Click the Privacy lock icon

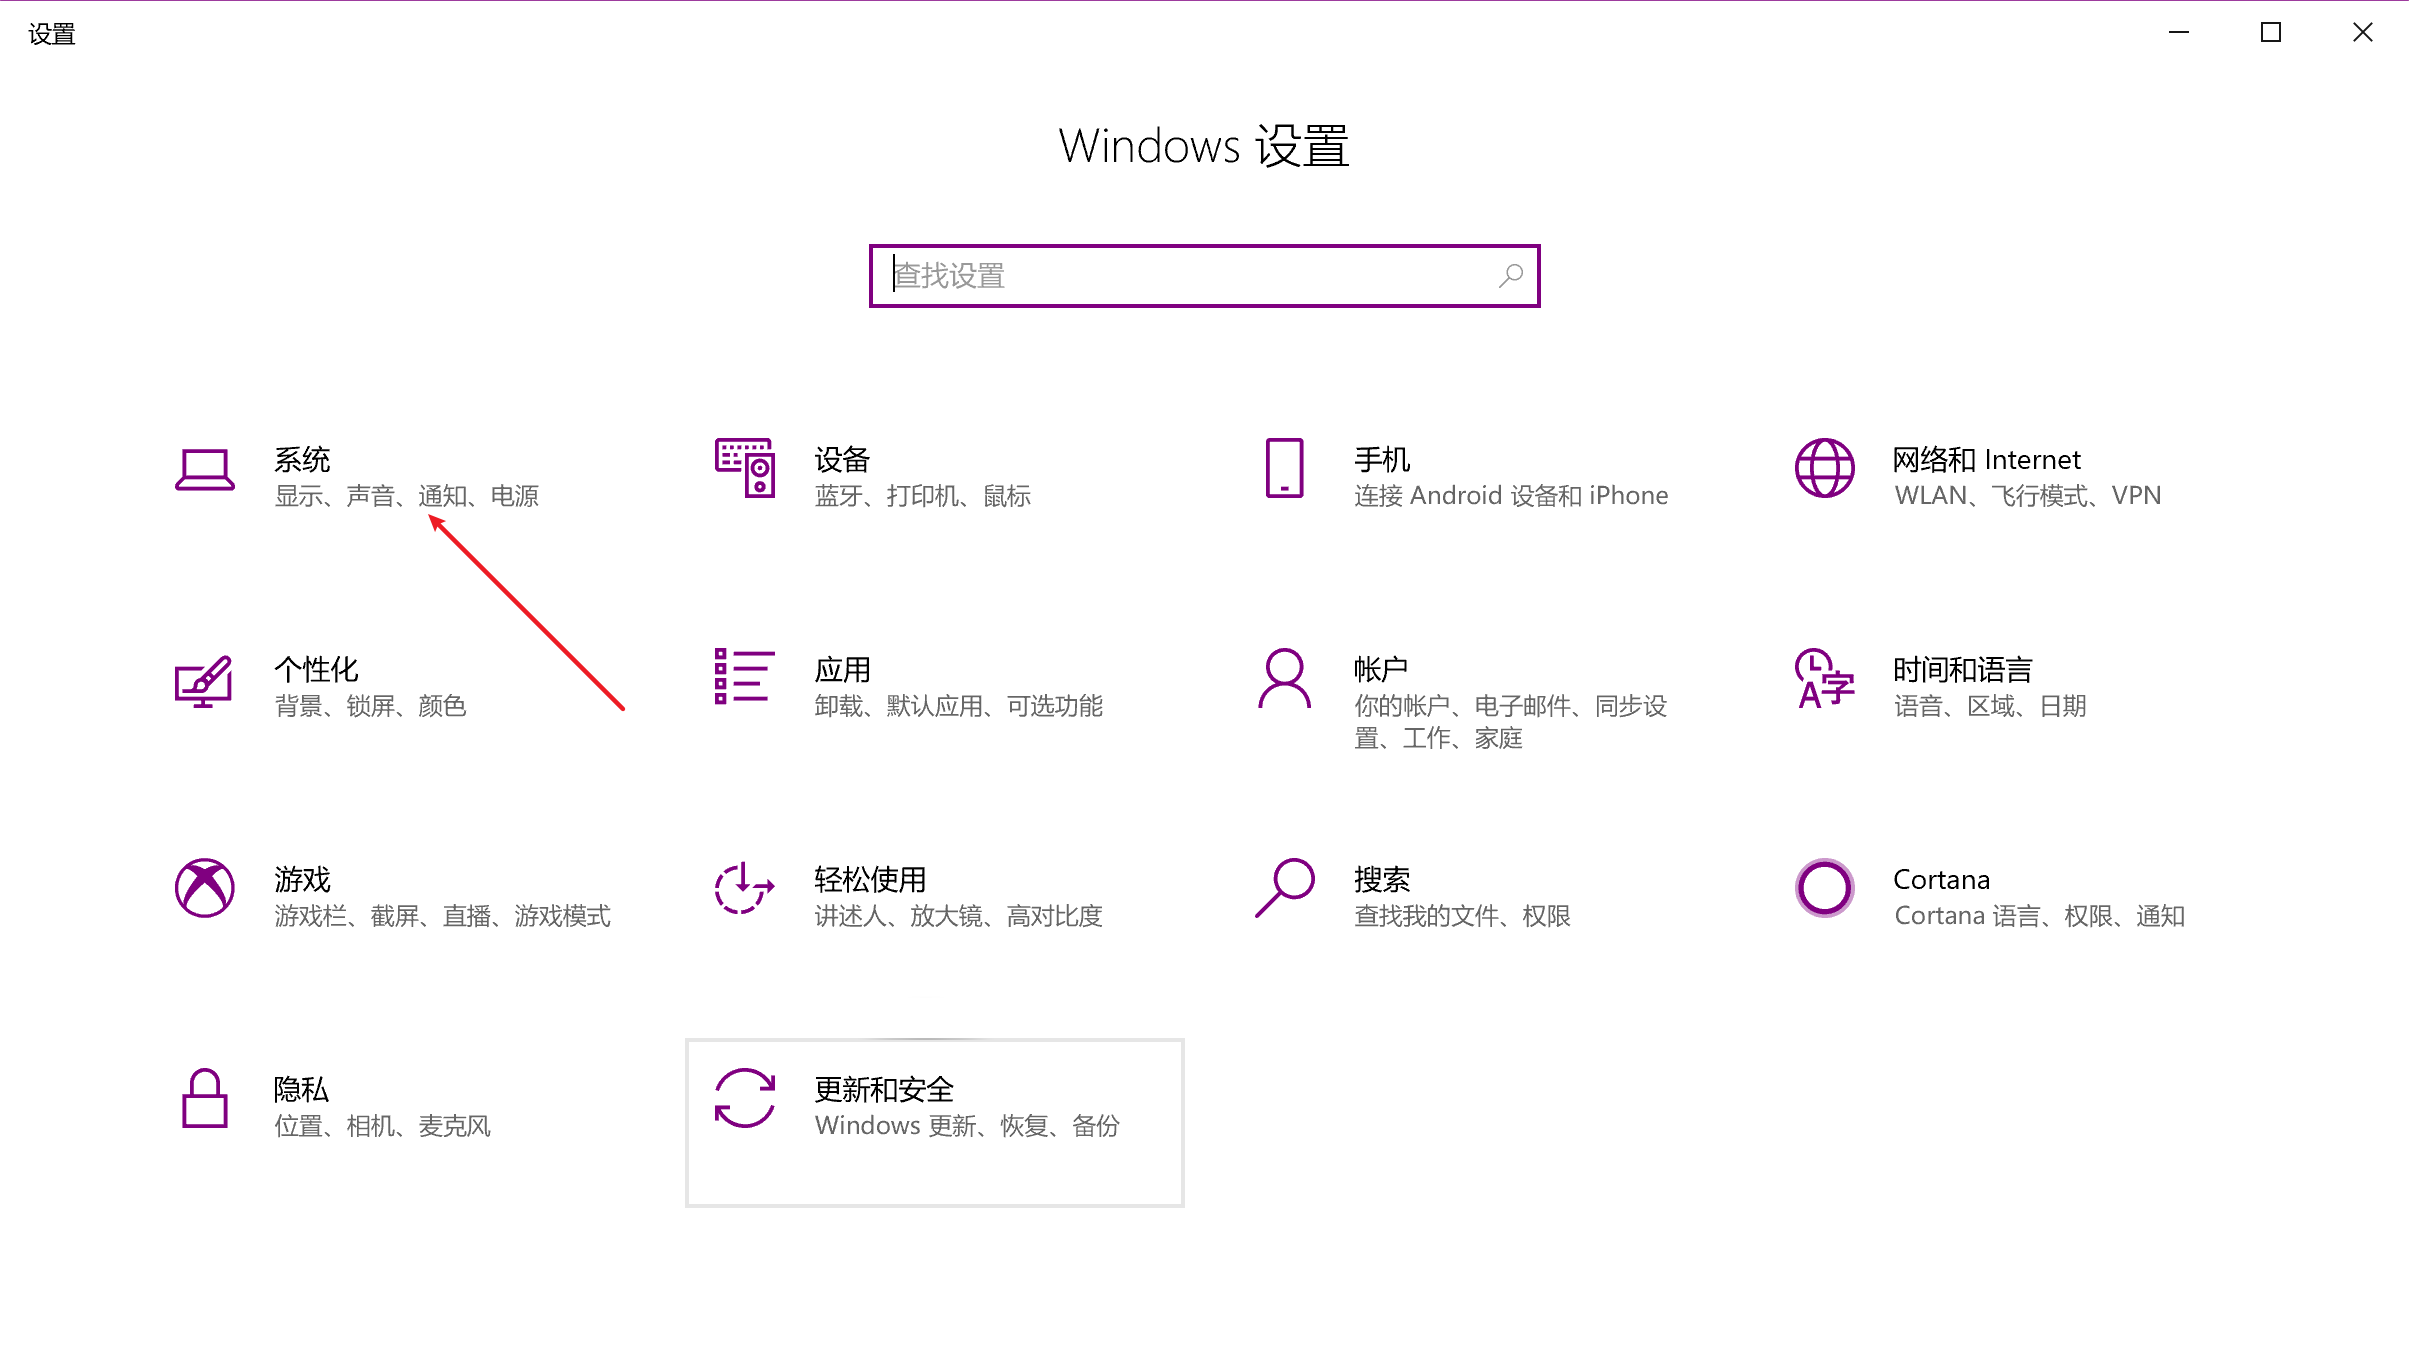(x=204, y=1098)
